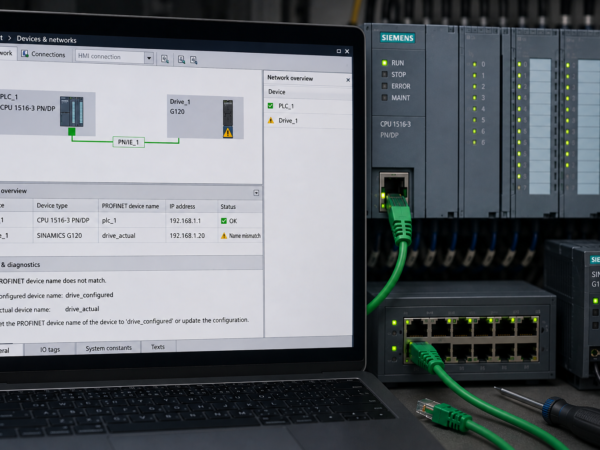Click the warning triangle on Drive_1 device

click(228, 133)
